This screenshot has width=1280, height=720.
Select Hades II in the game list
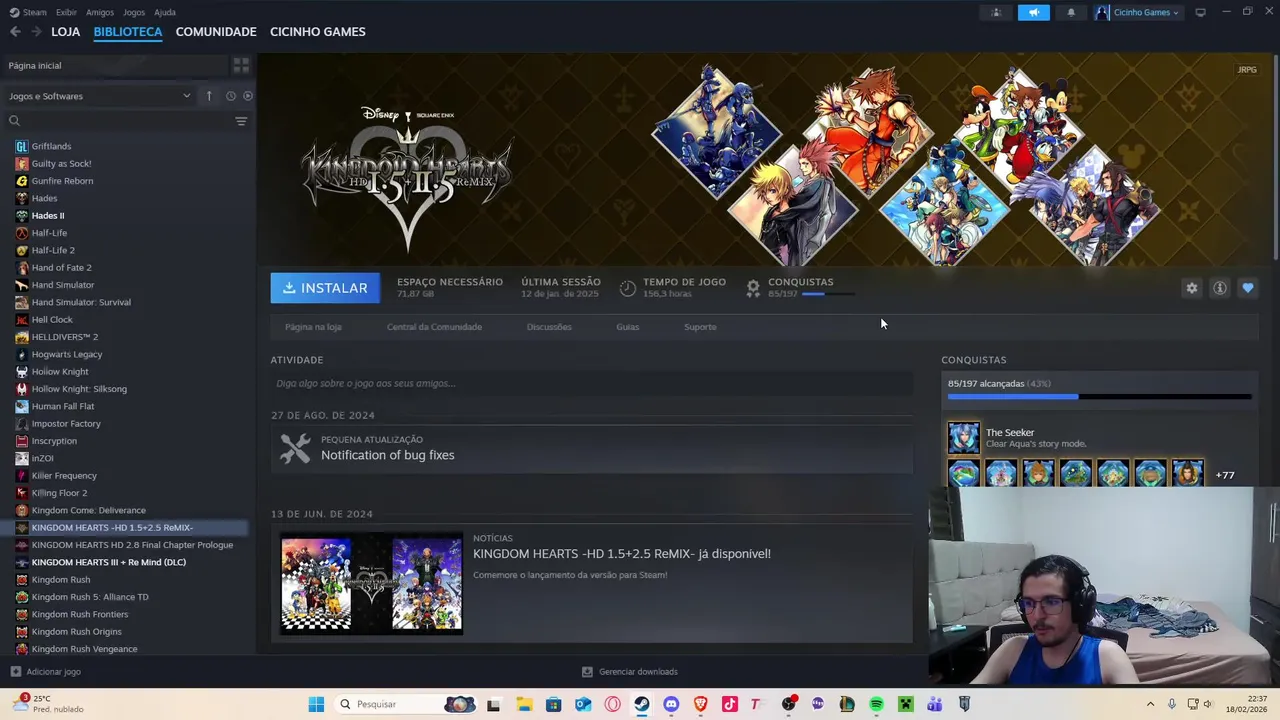pos(48,216)
